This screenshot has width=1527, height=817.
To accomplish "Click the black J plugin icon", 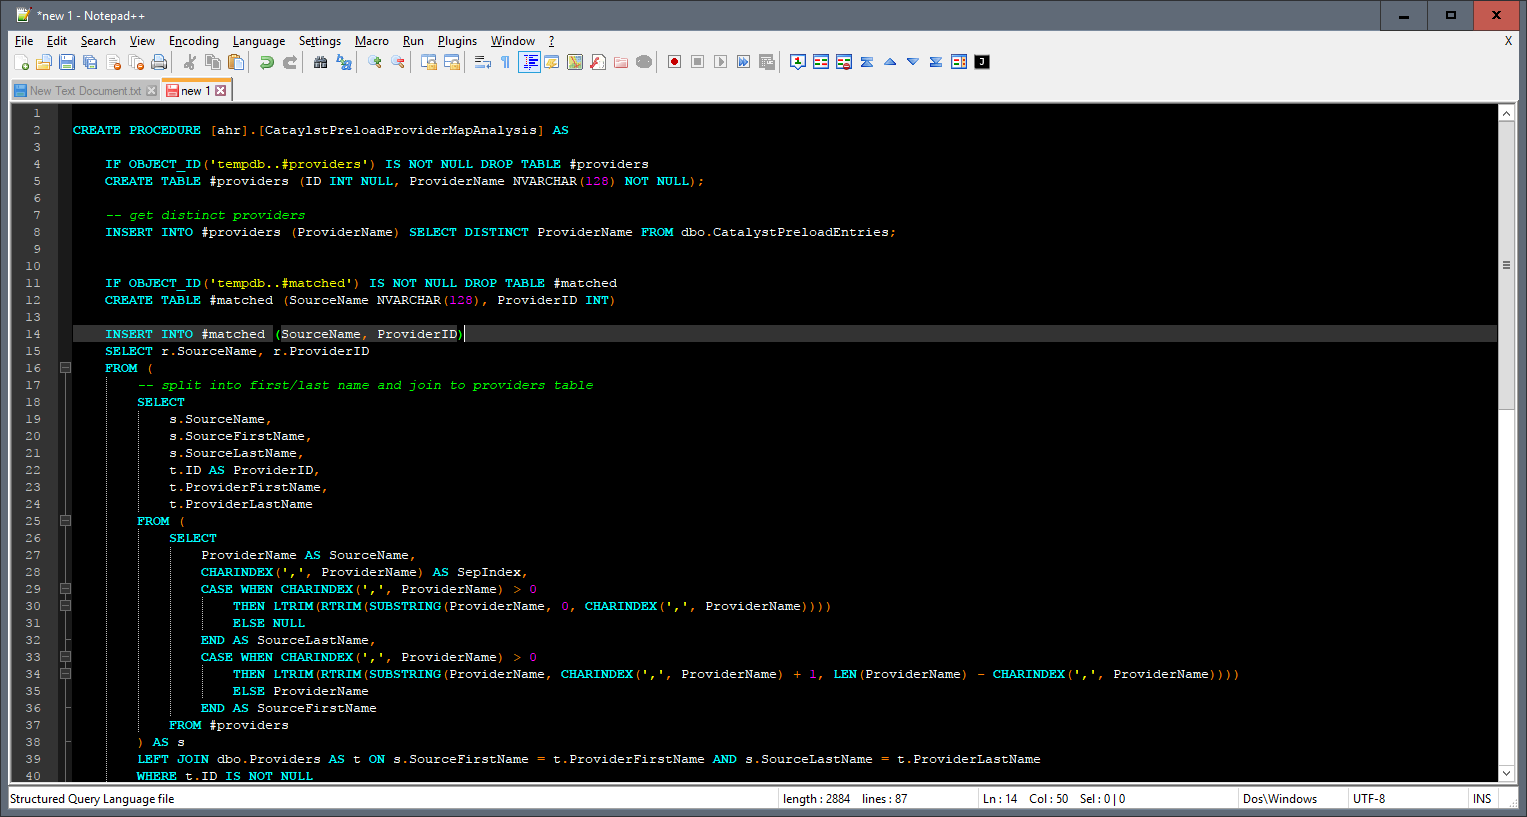I will [x=982, y=62].
